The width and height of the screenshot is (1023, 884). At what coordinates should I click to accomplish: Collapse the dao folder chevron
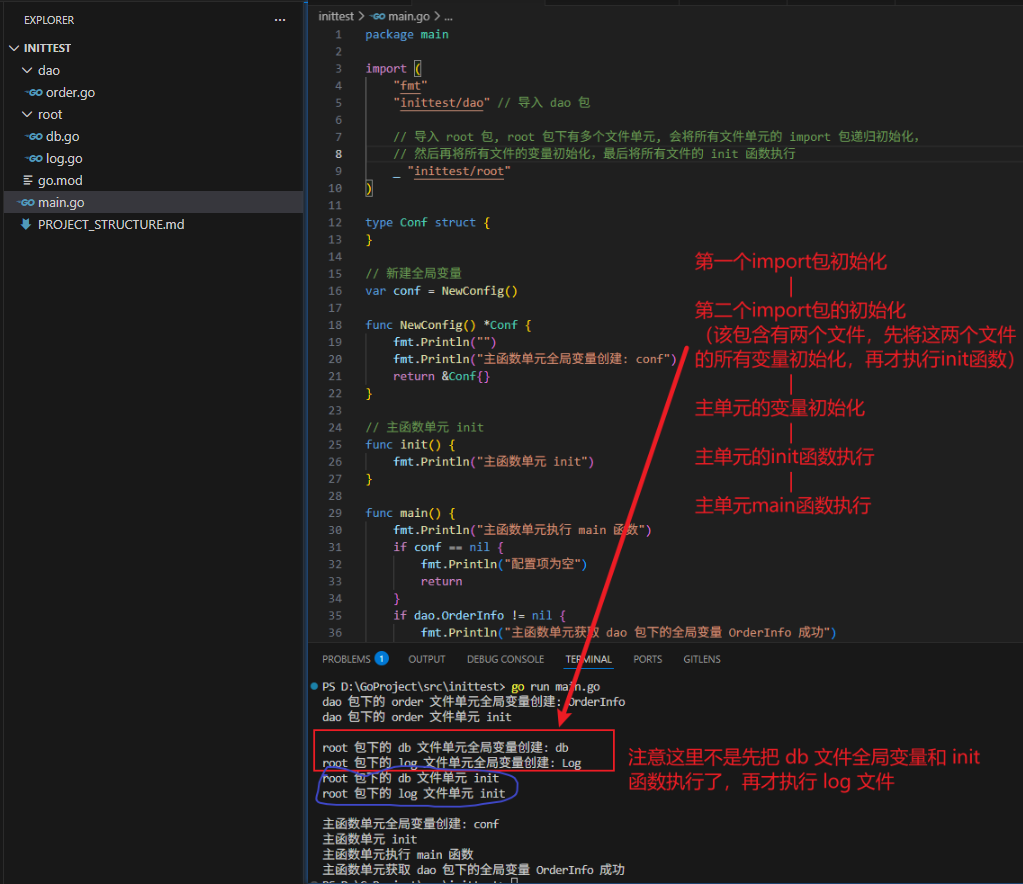27,70
